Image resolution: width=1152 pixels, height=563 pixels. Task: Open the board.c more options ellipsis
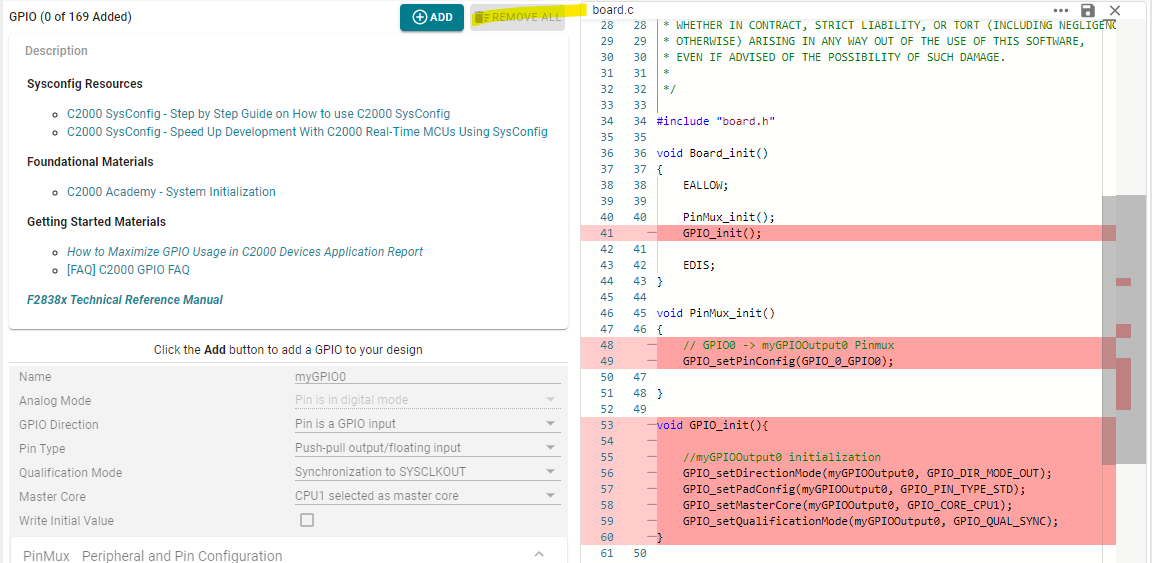point(1061,10)
